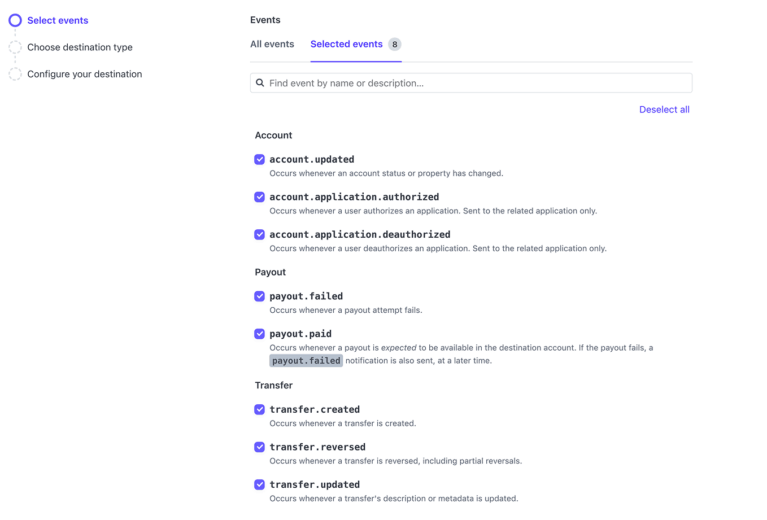
Task: Open the Selected events tab
Action: tap(346, 44)
